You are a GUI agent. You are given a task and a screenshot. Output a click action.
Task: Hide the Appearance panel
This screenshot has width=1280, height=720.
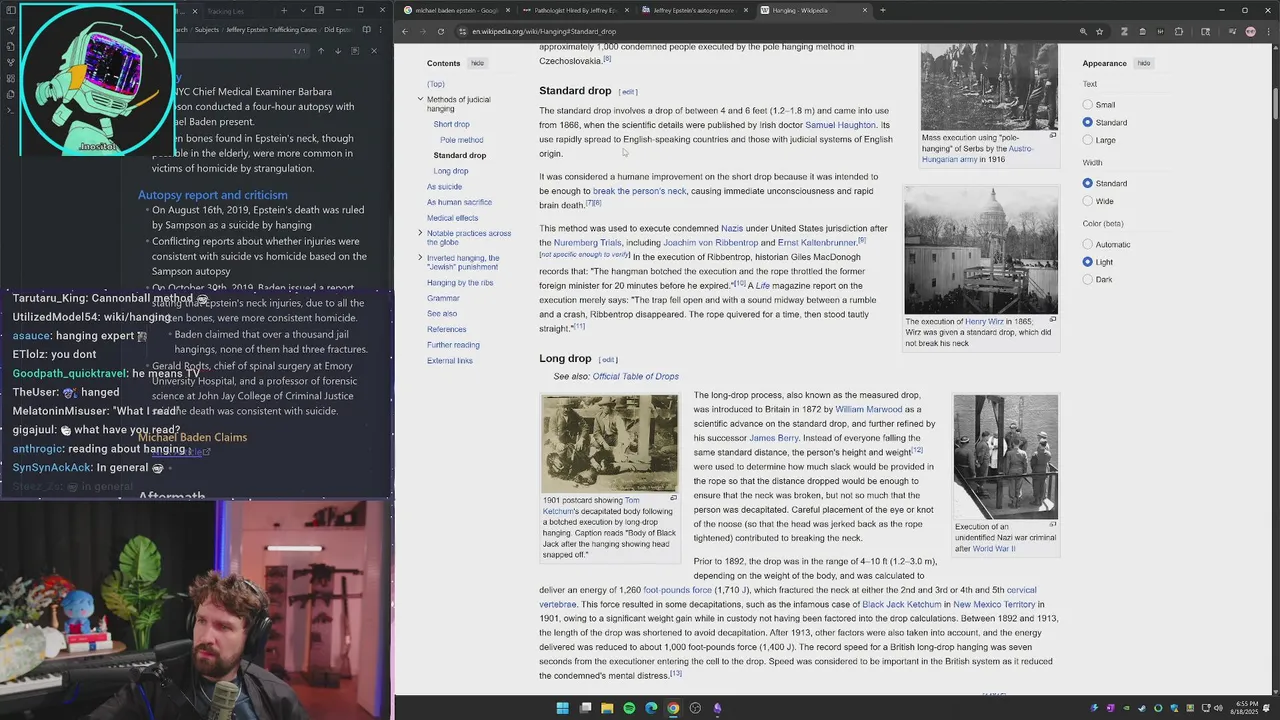[1144, 63]
